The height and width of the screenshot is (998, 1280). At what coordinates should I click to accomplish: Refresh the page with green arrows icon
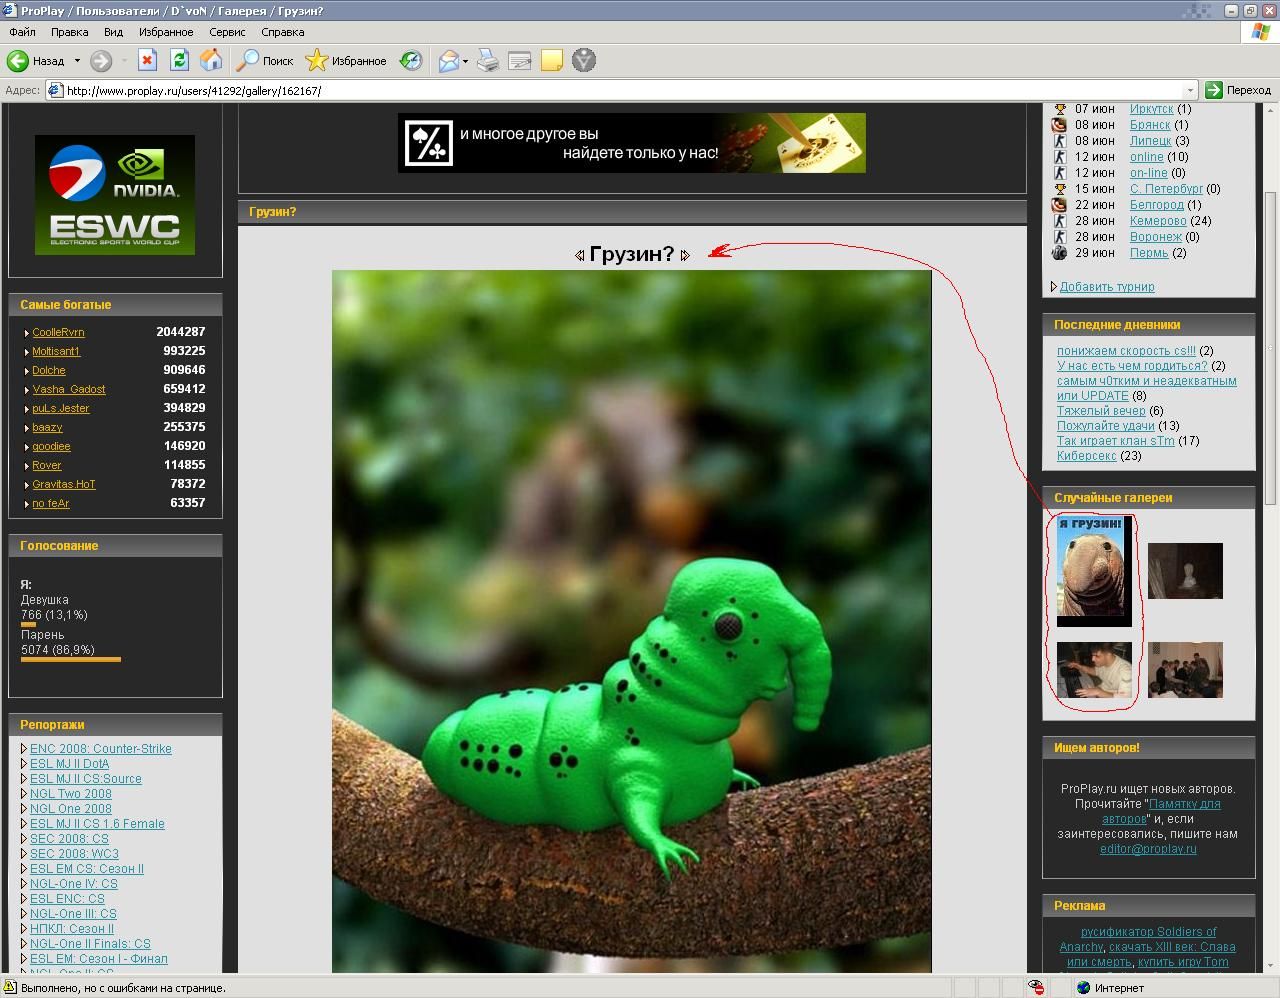pos(179,61)
